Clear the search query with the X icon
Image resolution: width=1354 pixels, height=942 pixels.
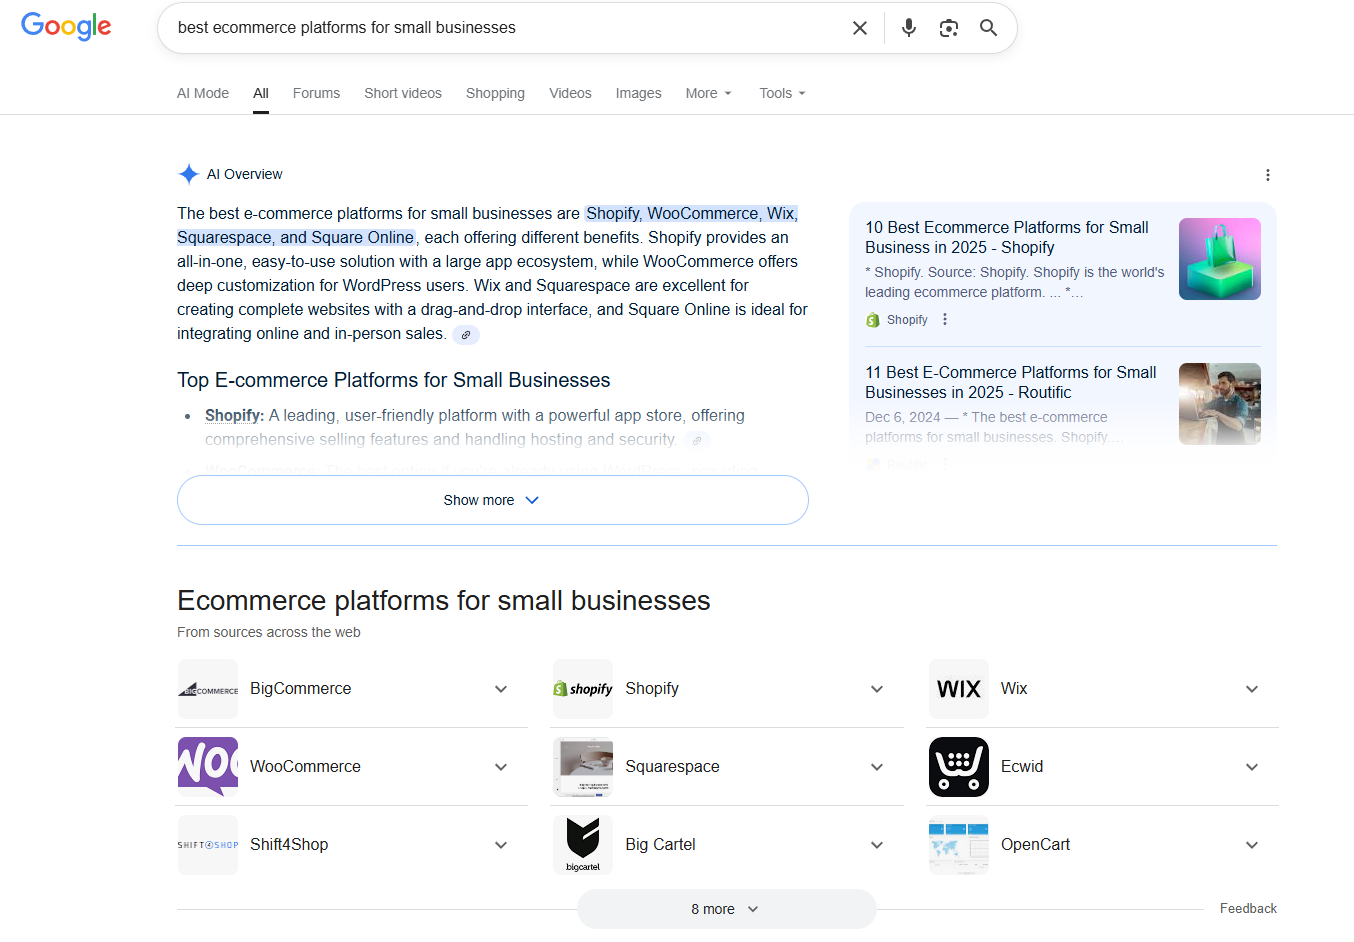coord(860,28)
